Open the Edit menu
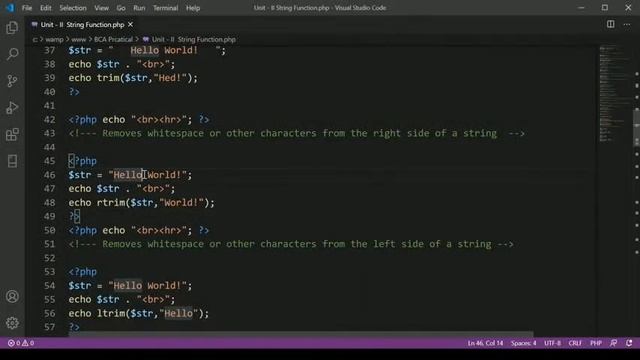The height and width of the screenshot is (360, 640). [x=46, y=8]
